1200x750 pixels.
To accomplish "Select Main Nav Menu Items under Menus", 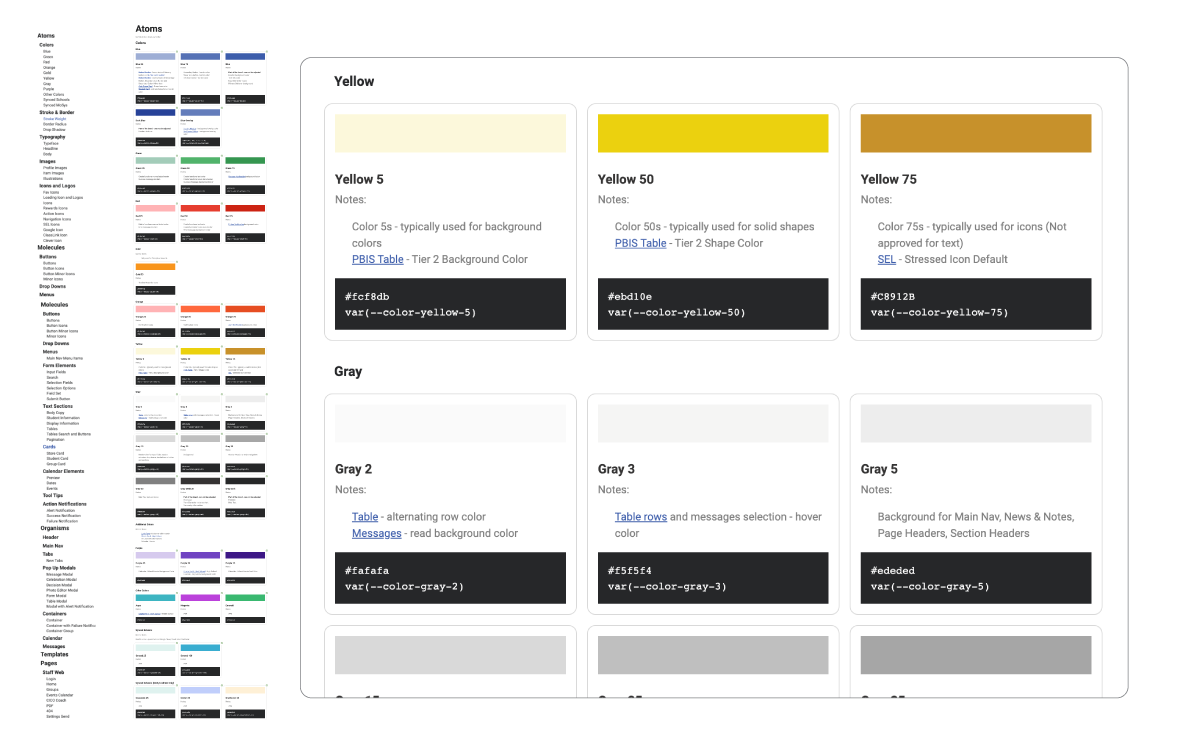I will coord(64,357).
